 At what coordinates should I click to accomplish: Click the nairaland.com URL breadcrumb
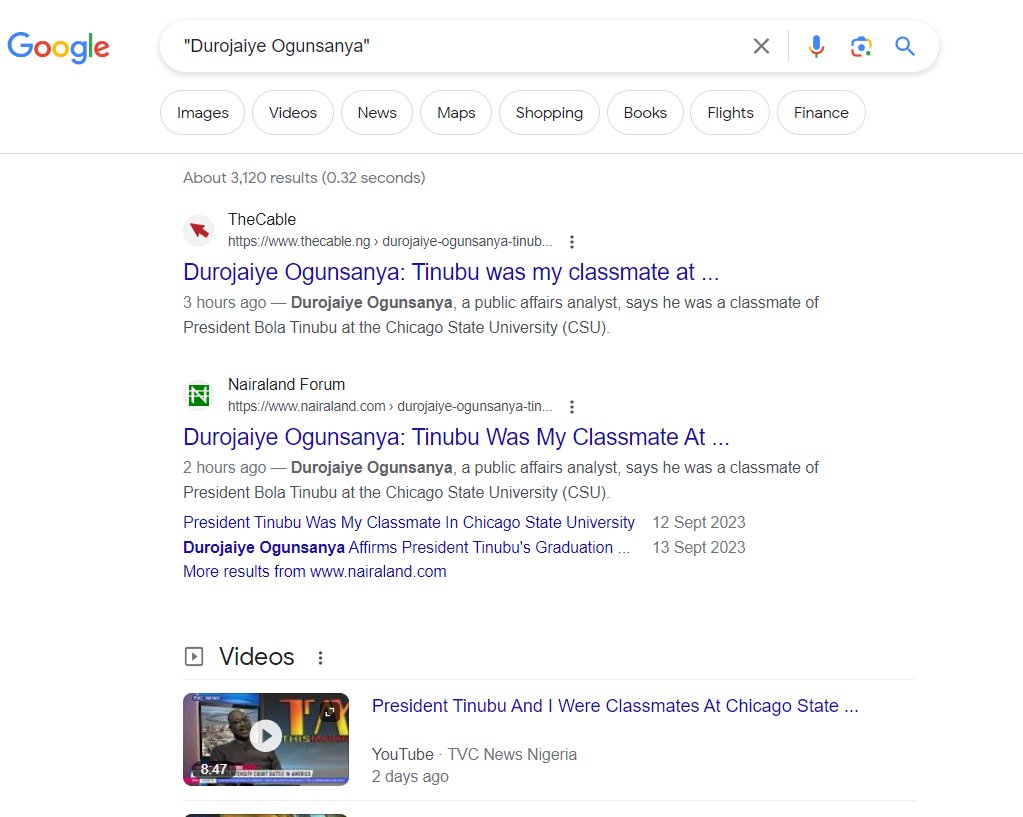tap(390, 407)
